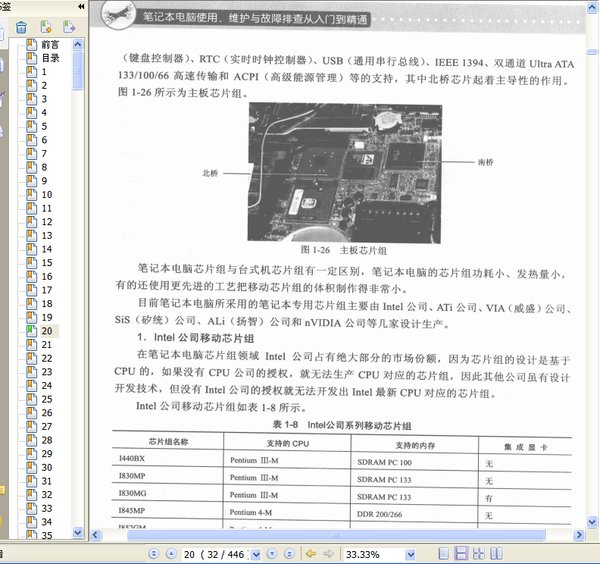Go to last page button

(290, 554)
